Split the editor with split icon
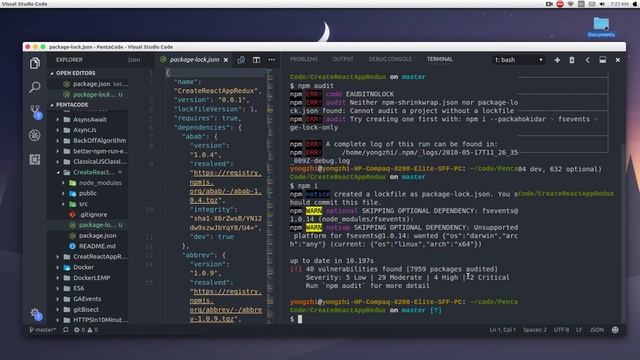Image resolution: width=640 pixels, height=360 pixels. [256, 60]
